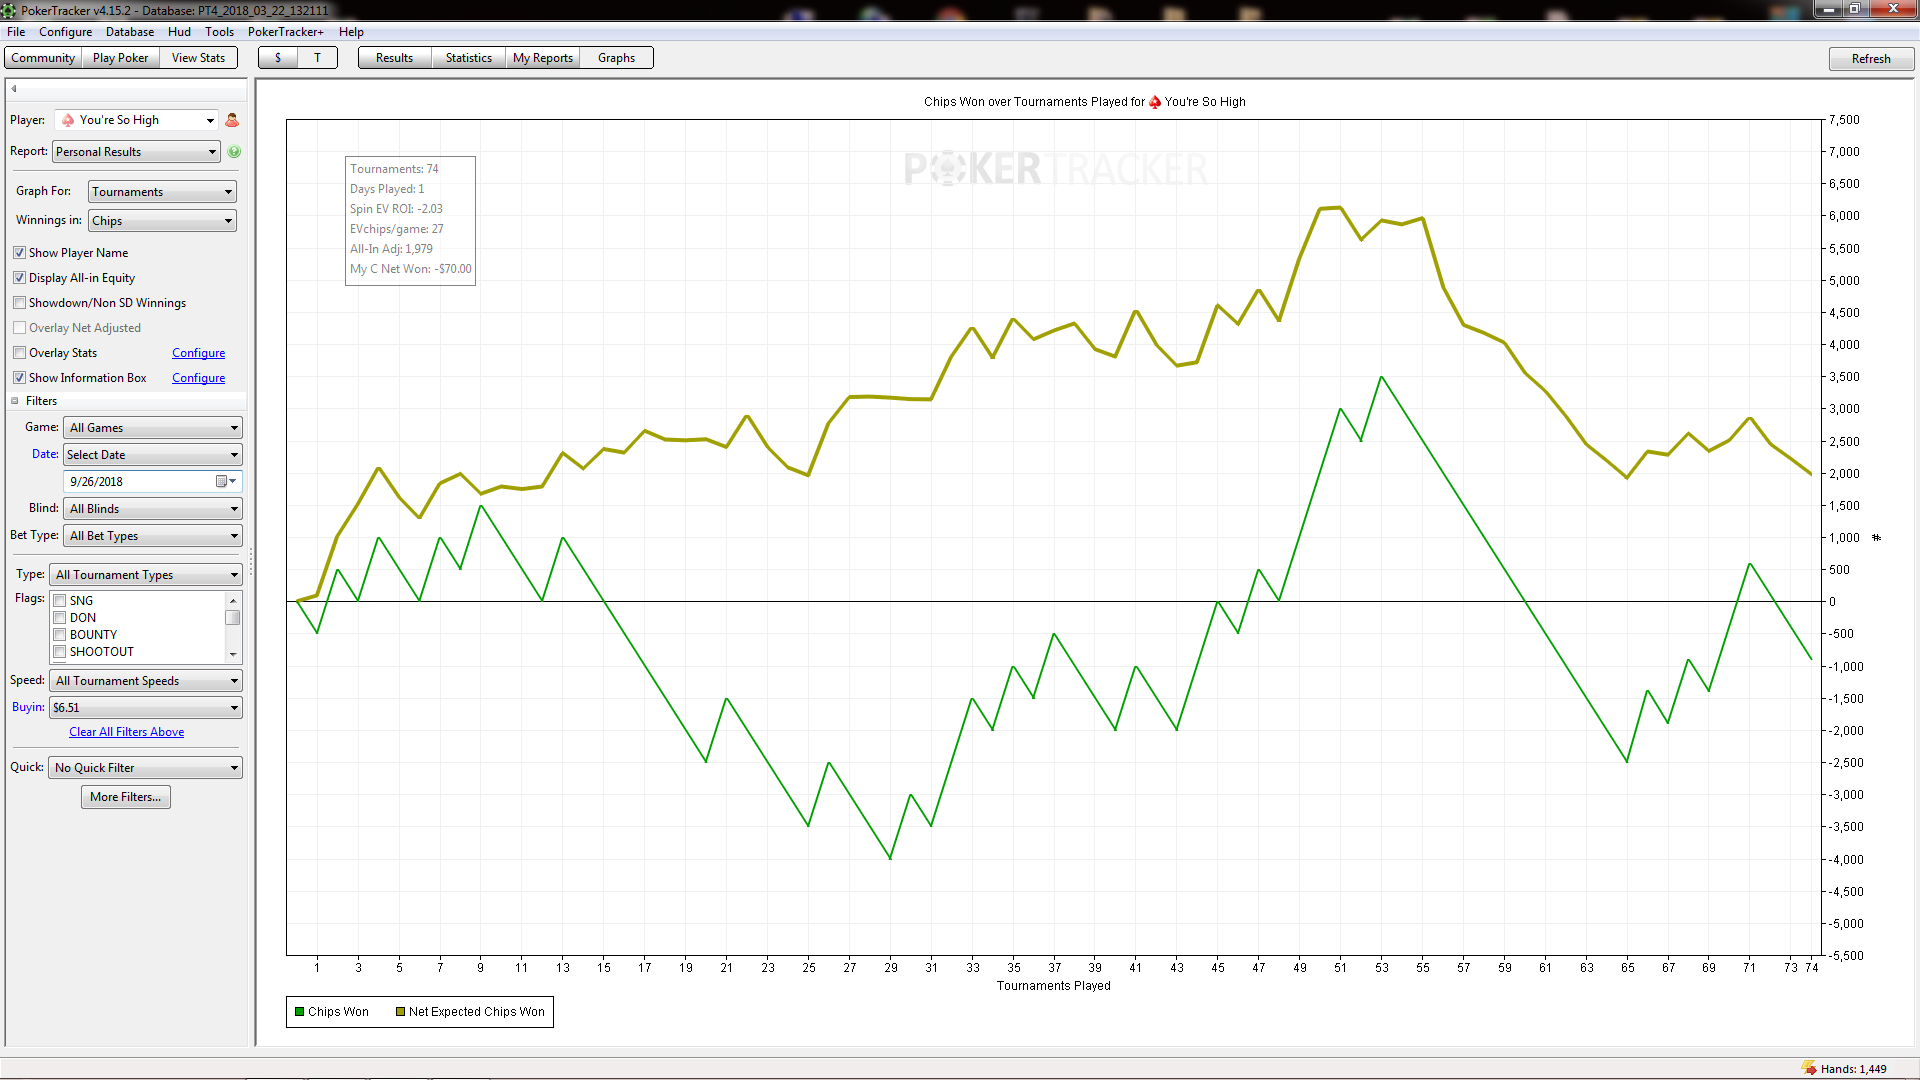Viewport: 1920px width, 1080px height.
Task: Switch to Community view
Action: click(x=43, y=58)
